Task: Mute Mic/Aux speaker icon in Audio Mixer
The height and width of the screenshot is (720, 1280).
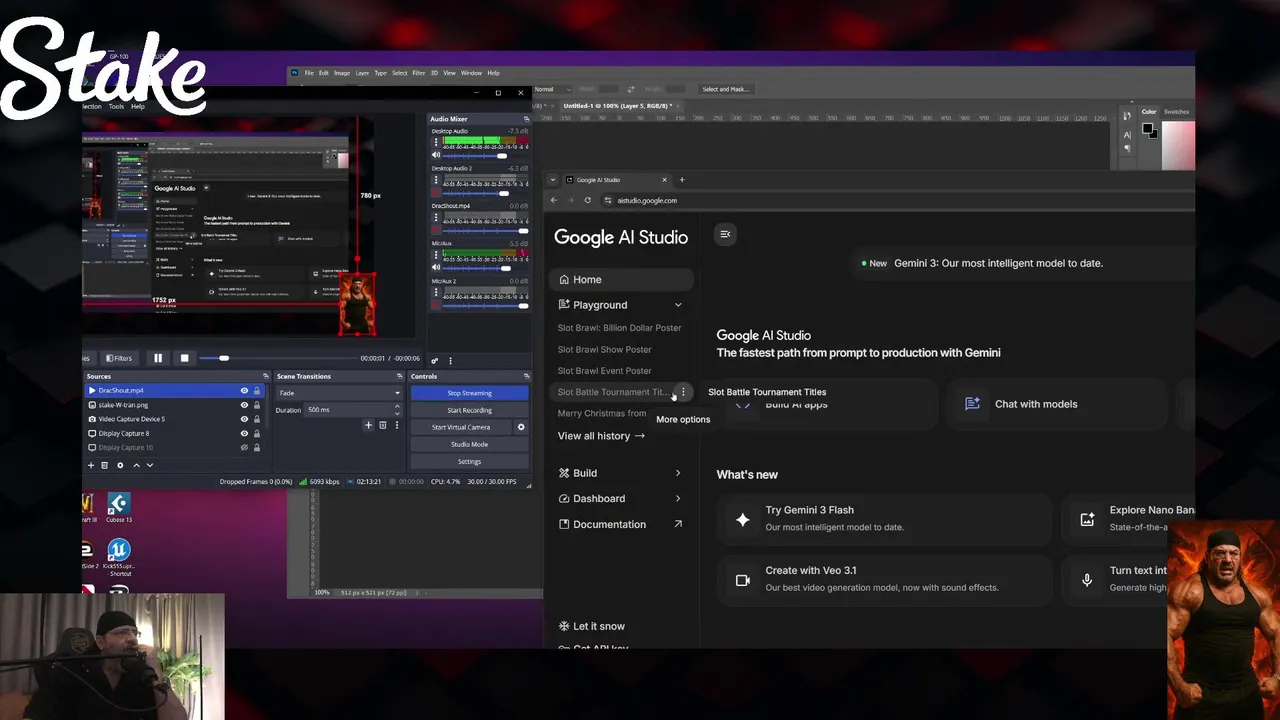Action: [x=436, y=267]
